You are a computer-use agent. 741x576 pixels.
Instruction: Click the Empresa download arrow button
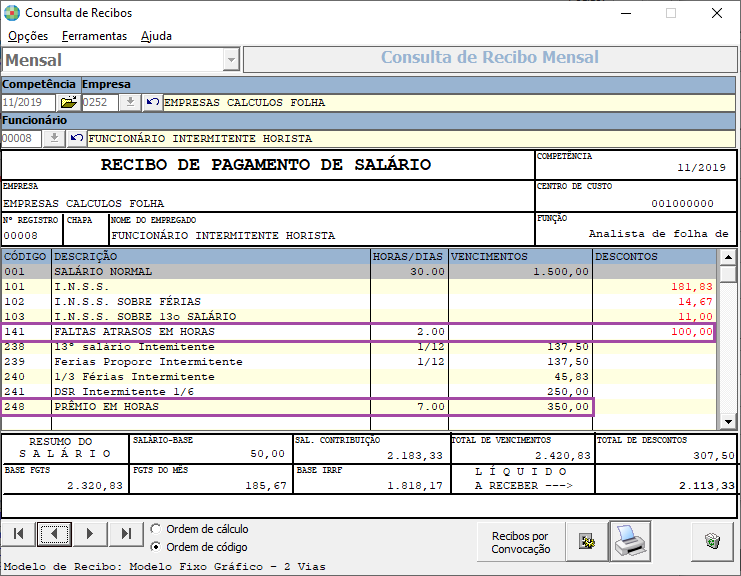point(130,102)
